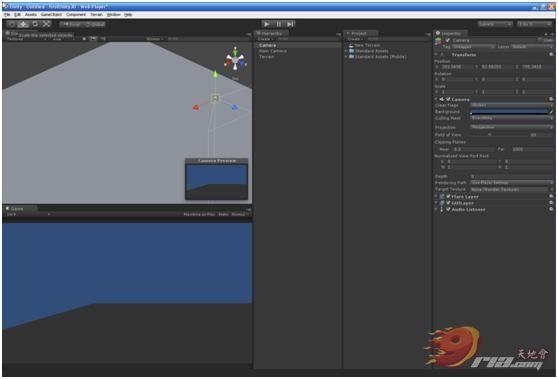This screenshot has width=558, height=379.
Task: Toggle the Flare Layer component checkbox
Action: pos(448,196)
